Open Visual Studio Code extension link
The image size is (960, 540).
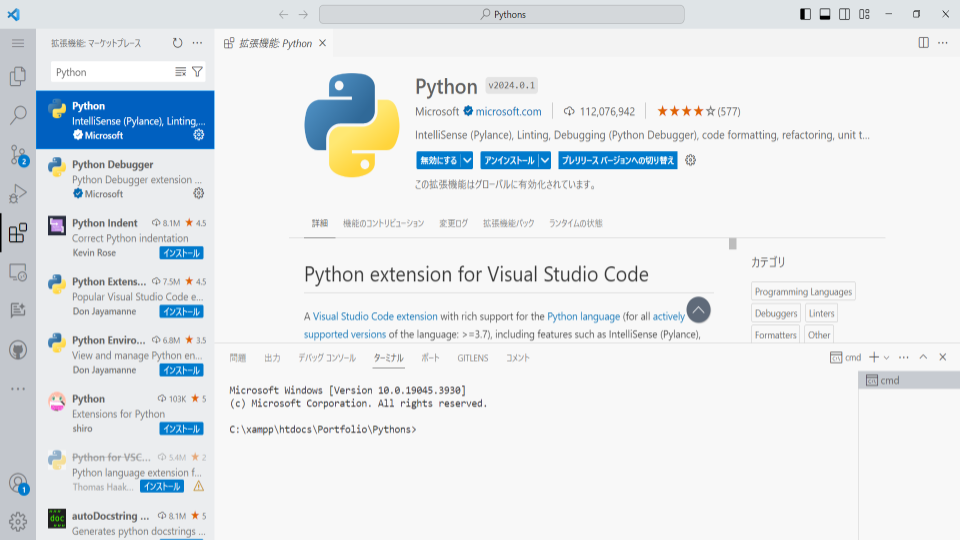coord(375,317)
